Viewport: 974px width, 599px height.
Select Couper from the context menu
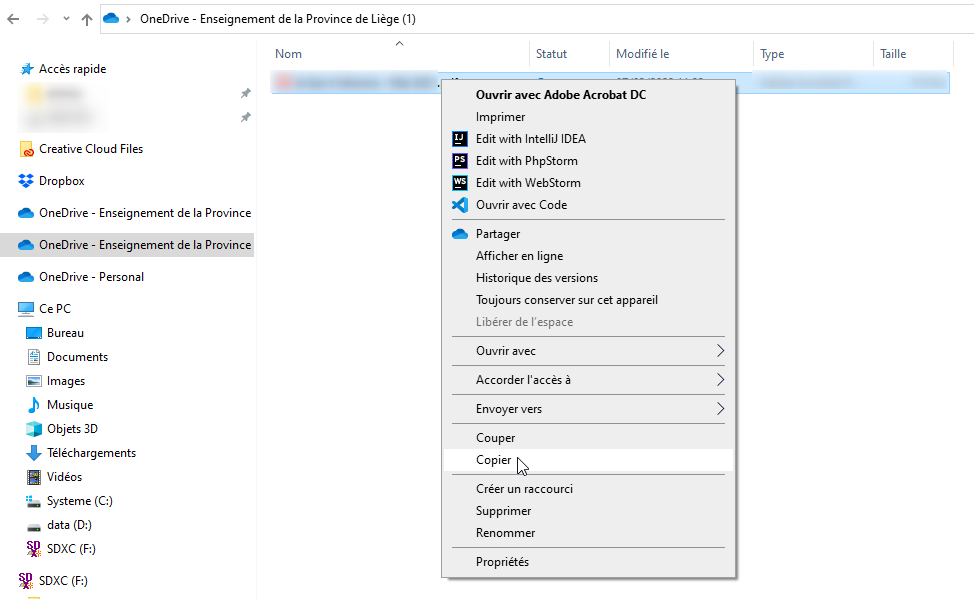click(495, 438)
